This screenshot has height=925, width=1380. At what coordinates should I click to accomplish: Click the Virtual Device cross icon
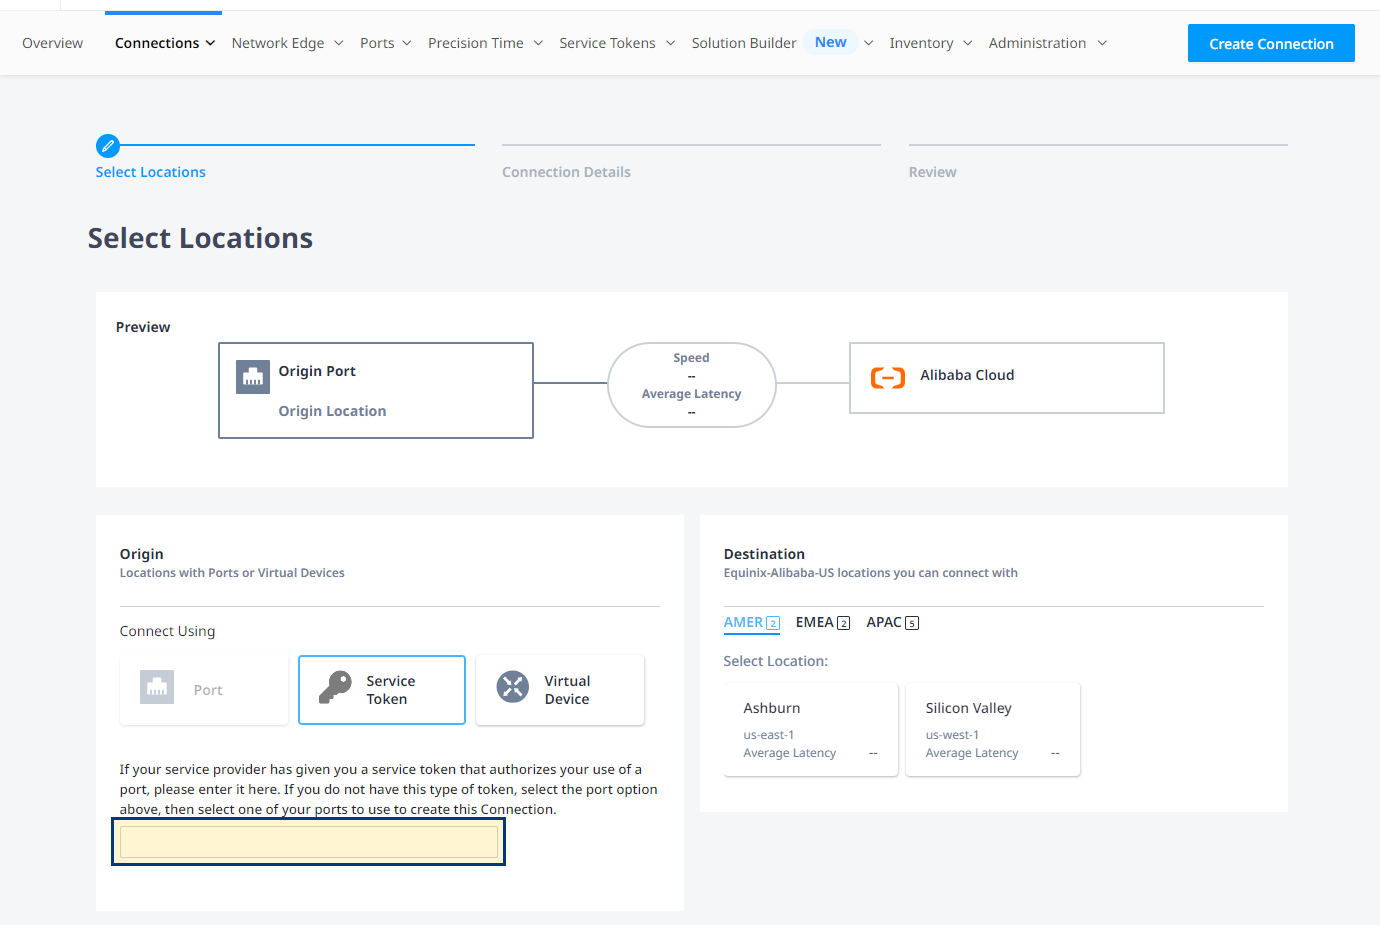click(513, 687)
